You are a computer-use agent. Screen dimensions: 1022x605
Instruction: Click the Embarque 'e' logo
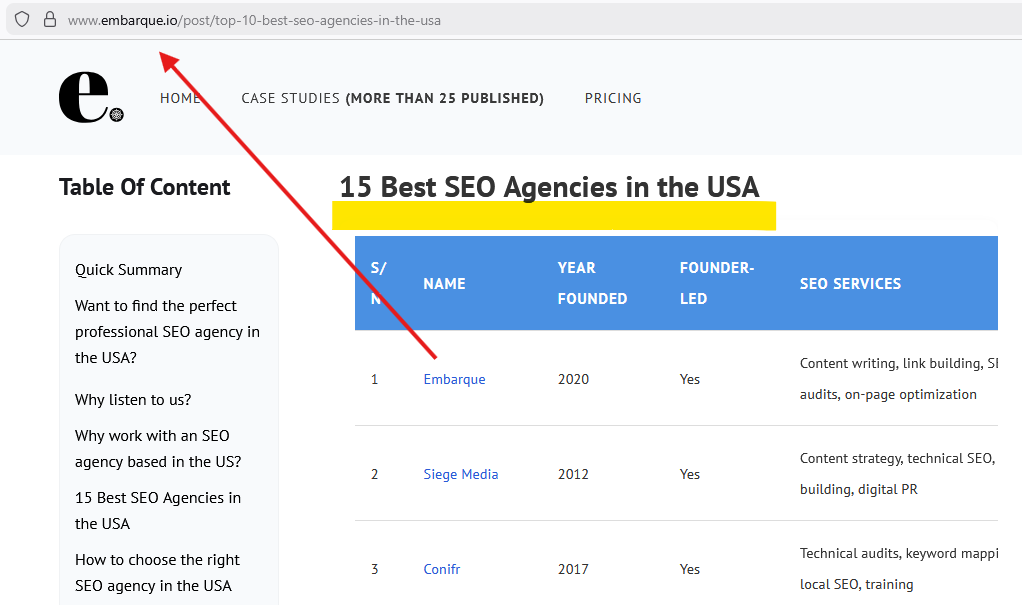pos(90,98)
